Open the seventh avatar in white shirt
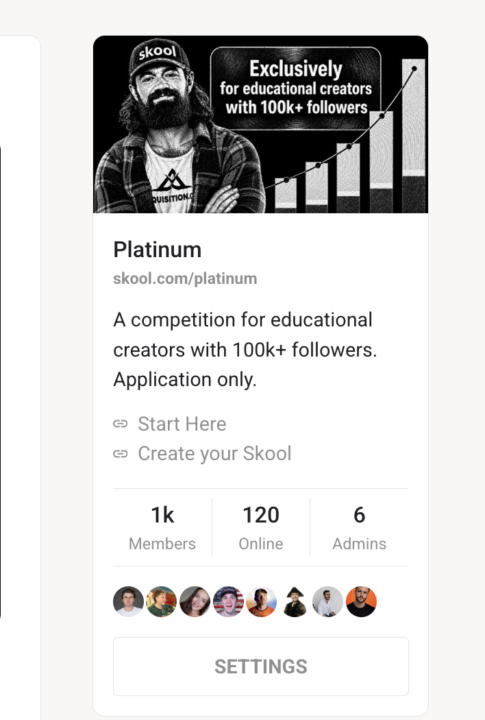 click(328, 602)
